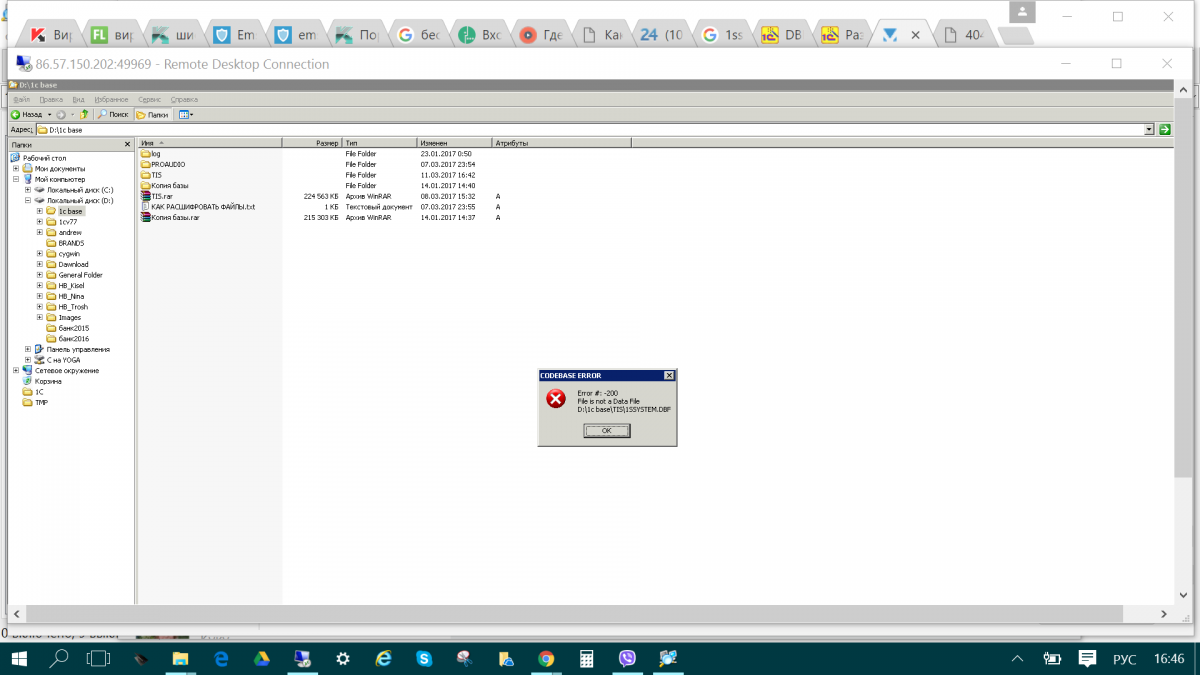
Task: Click the Назад back button
Action: click(27, 115)
